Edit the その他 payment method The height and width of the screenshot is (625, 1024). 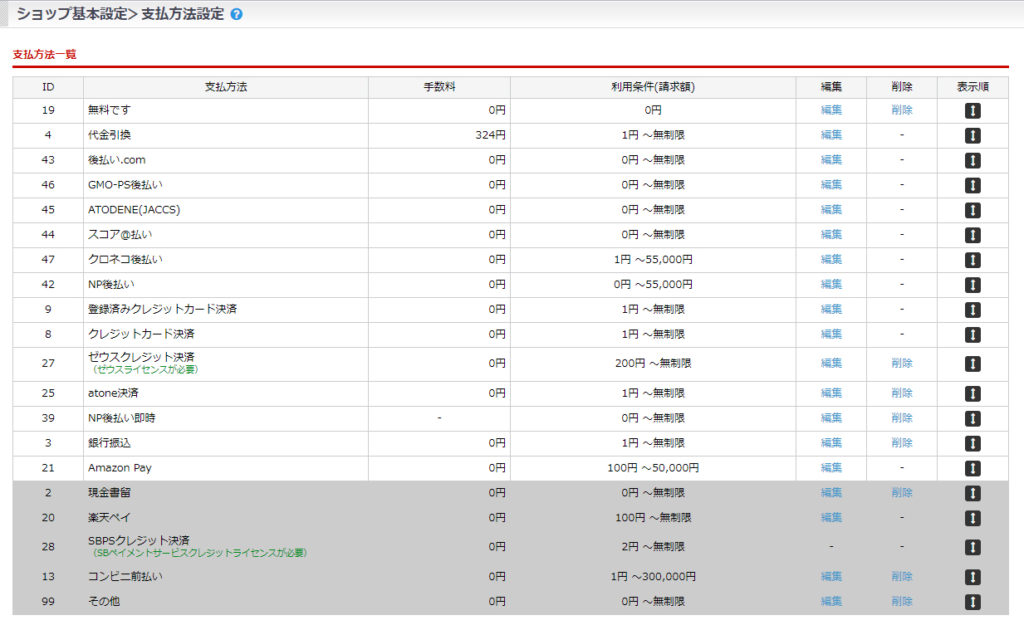click(x=831, y=601)
